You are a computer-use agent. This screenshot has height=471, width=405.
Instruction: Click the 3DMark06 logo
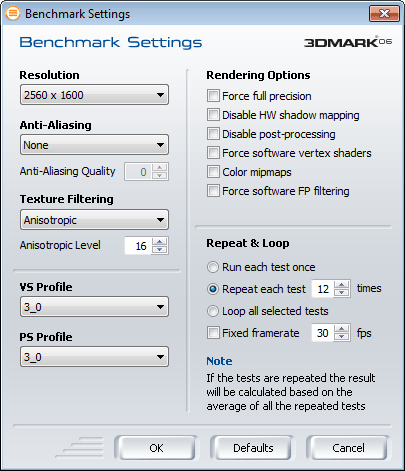[x=347, y=42]
